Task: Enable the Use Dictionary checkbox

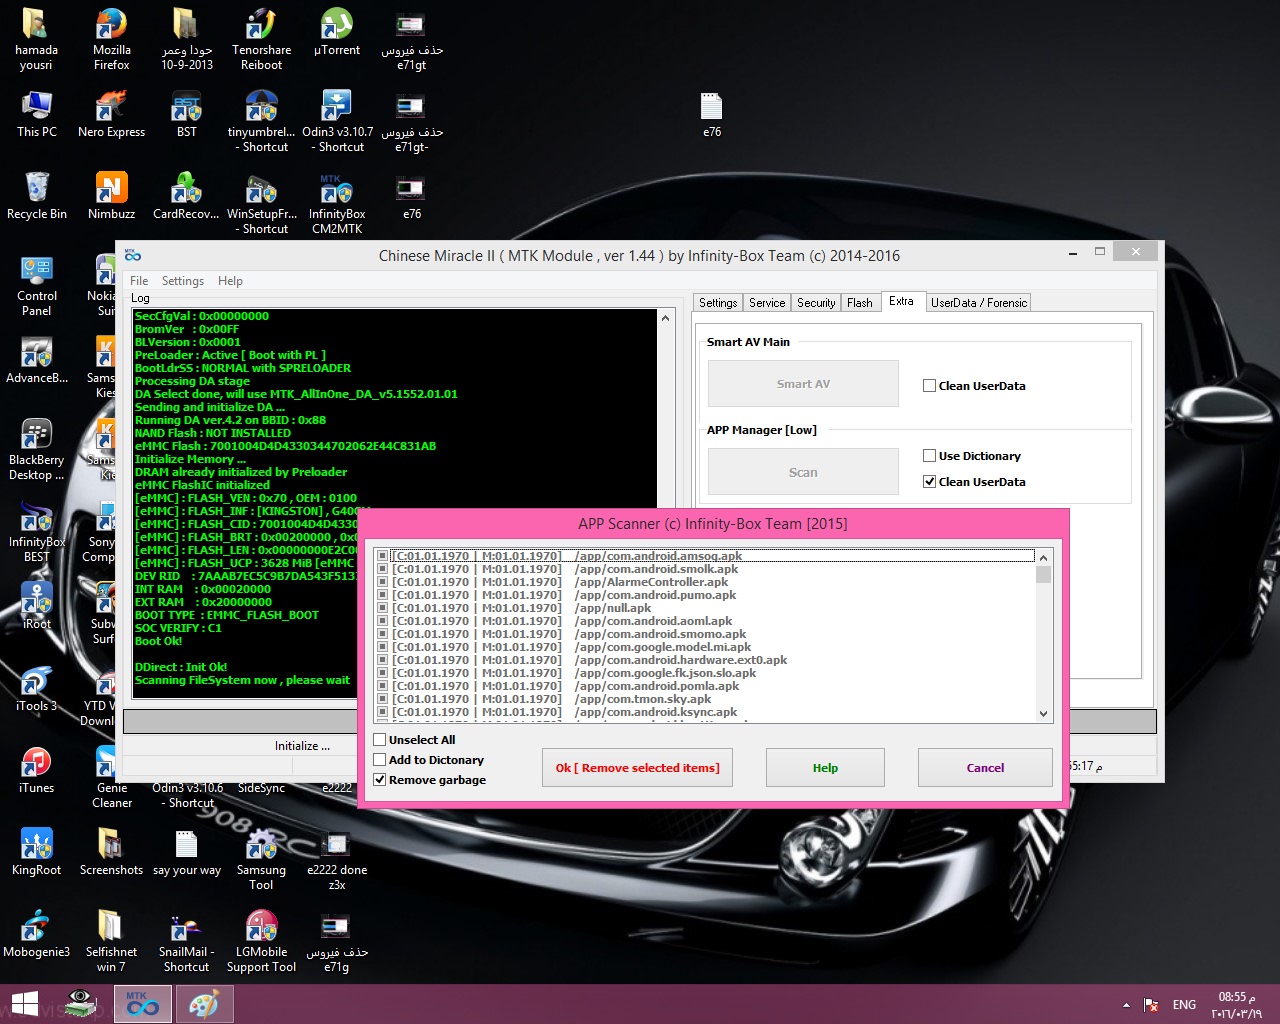Action: coord(930,456)
